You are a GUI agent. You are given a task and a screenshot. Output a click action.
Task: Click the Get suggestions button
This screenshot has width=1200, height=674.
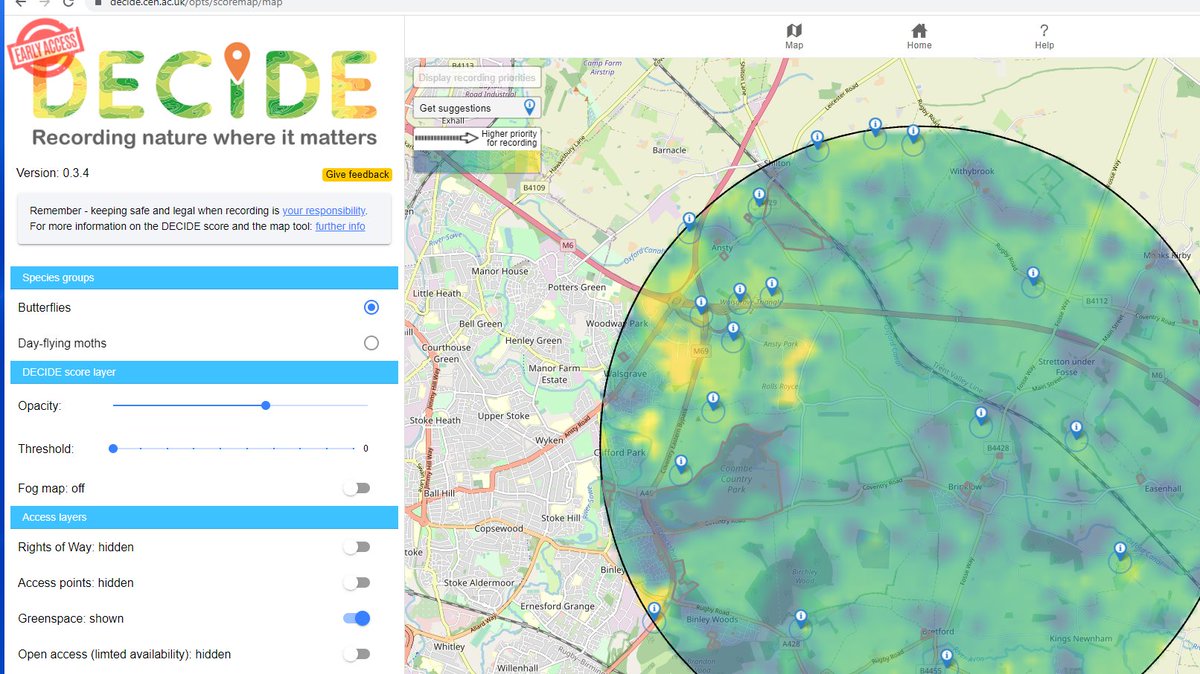click(x=476, y=107)
